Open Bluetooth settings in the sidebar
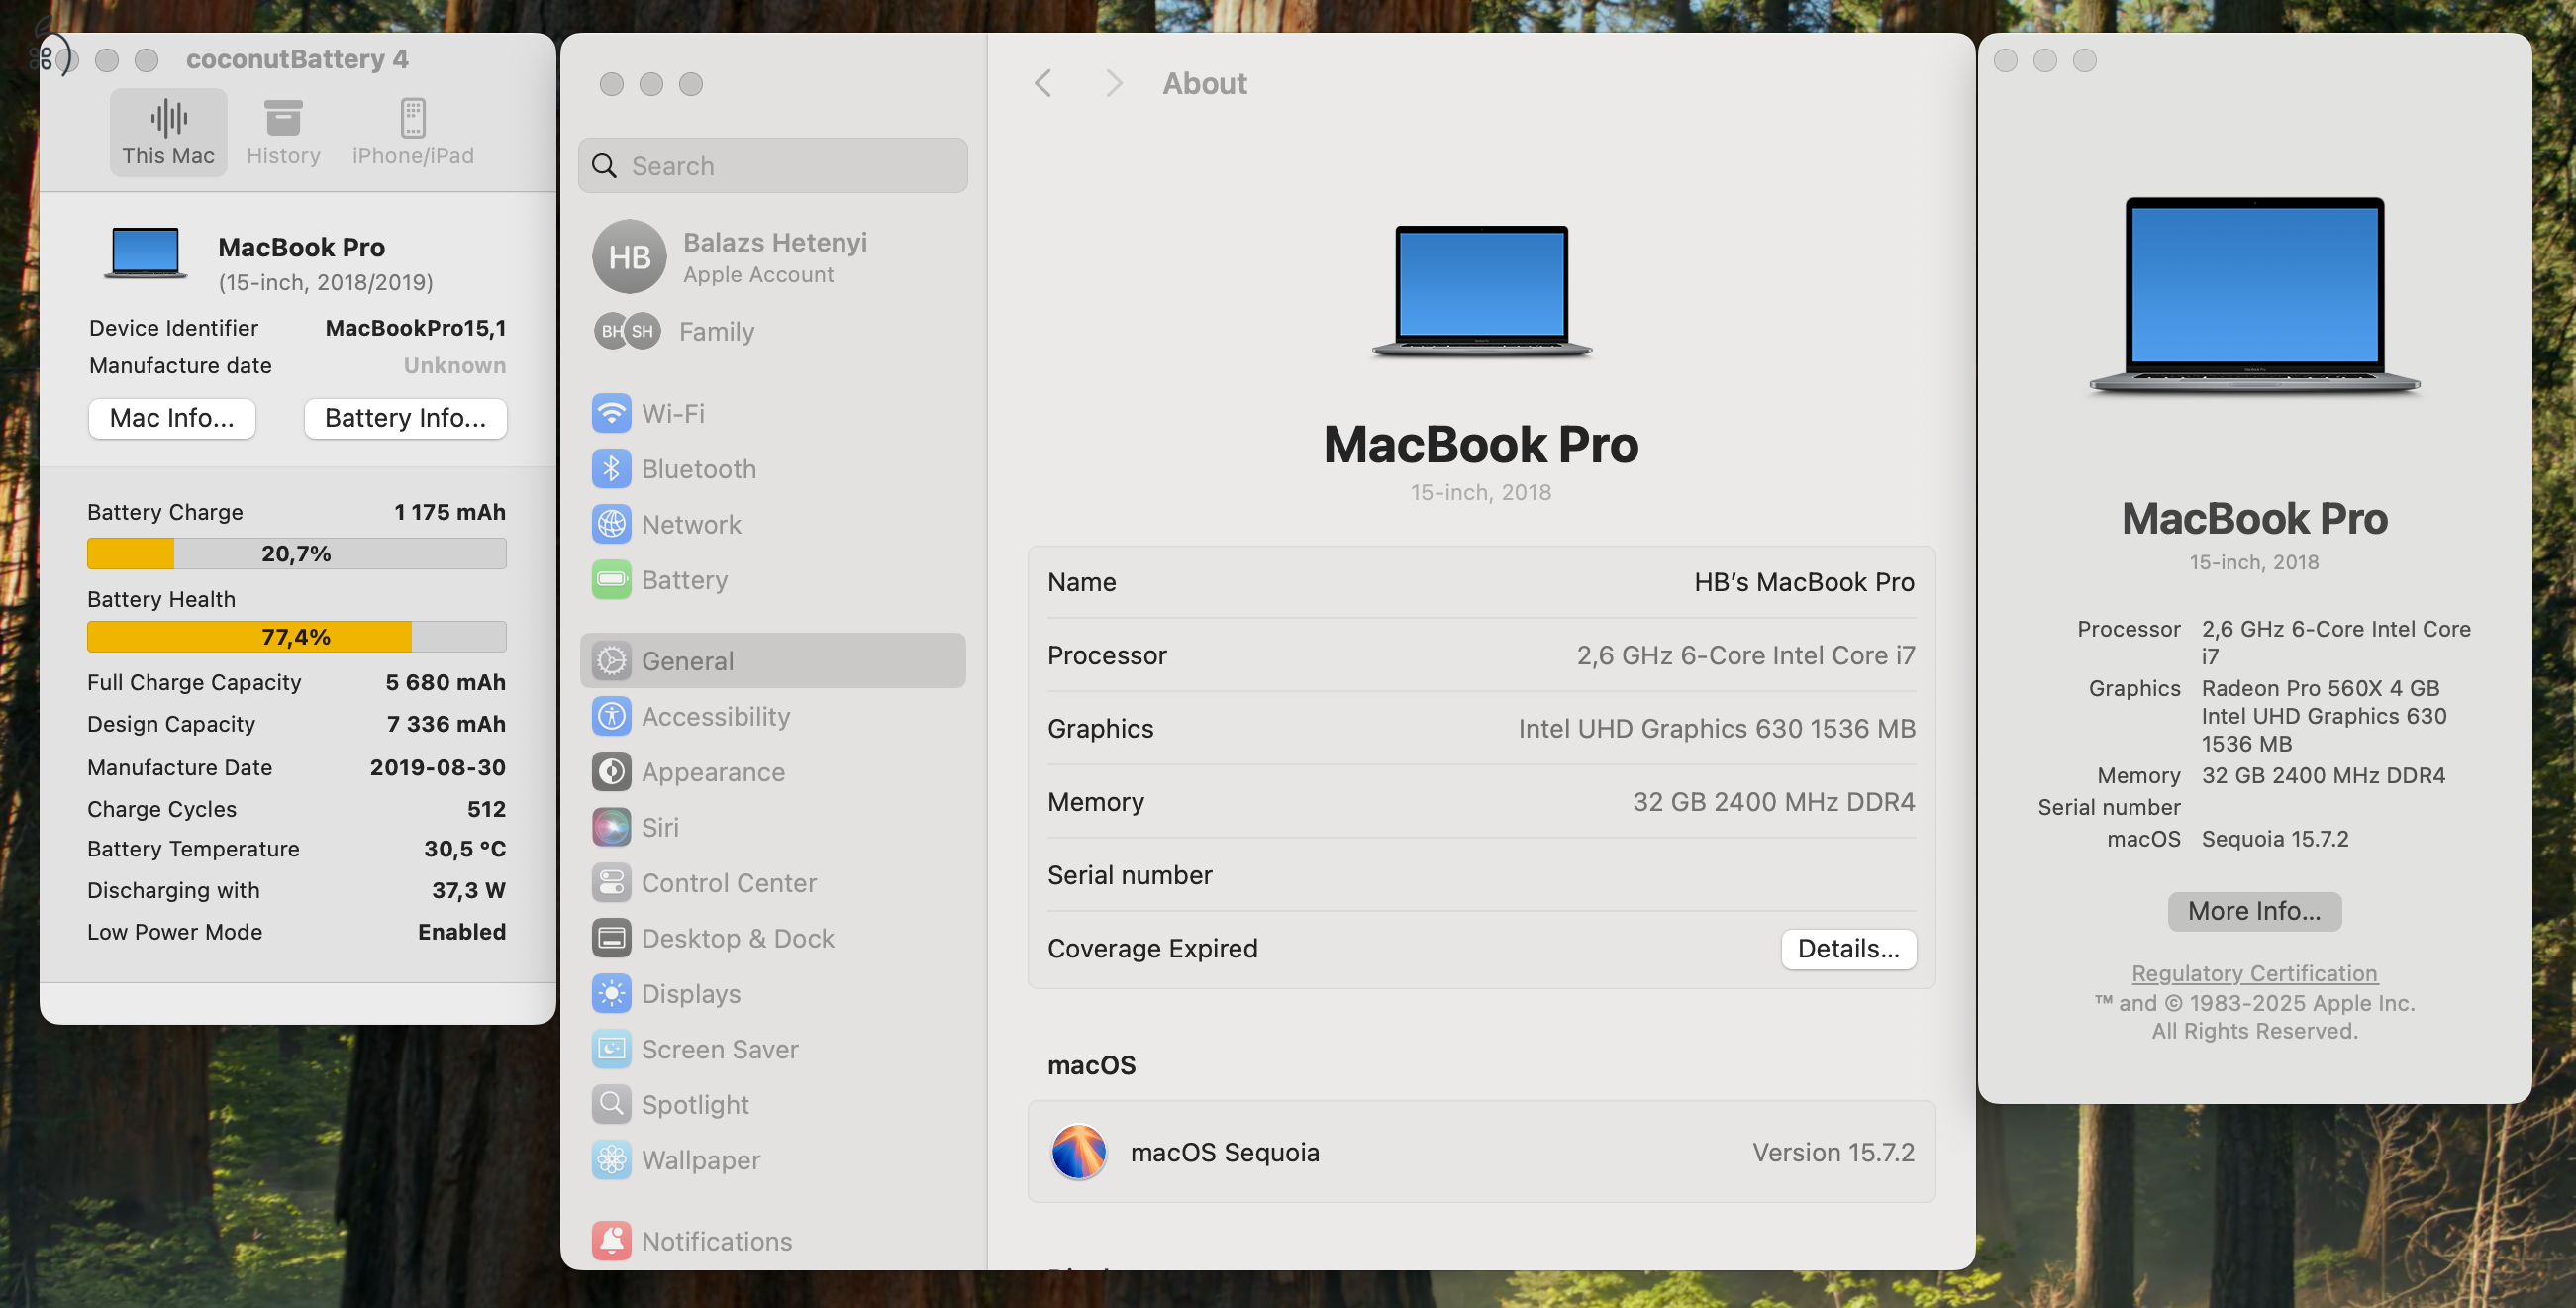The width and height of the screenshot is (2576, 1308). point(698,468)
